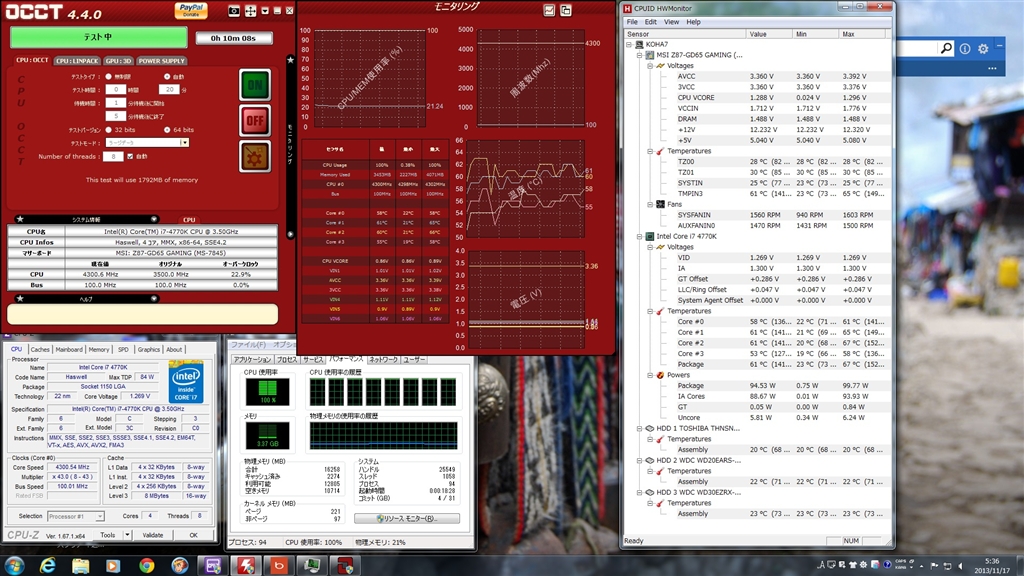Collapse MSI Z87-GD65 GAMING tree node
The height and width of the screenshot is (576, 1024).
pos(639,55)
